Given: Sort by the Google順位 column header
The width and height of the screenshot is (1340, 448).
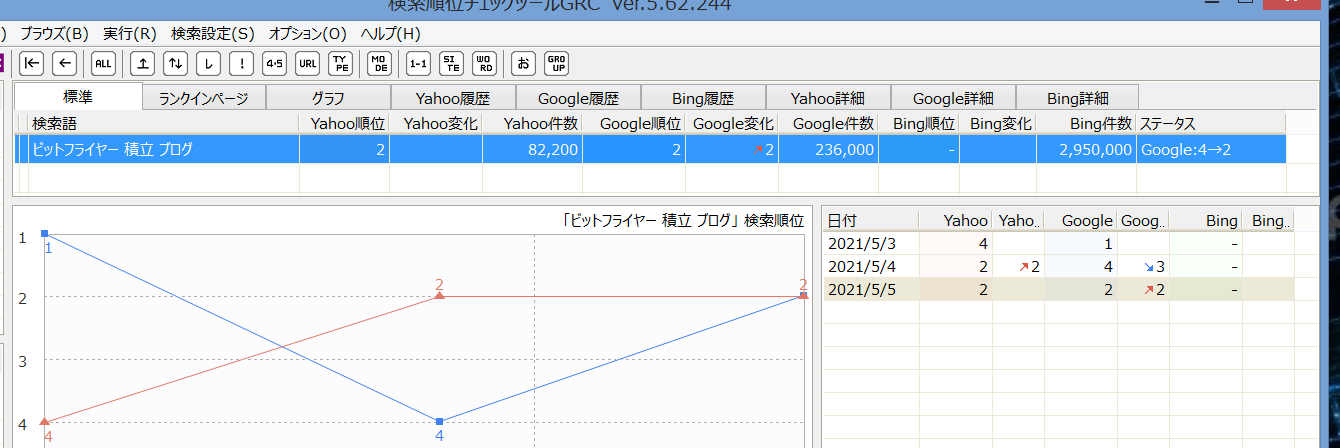Looking at the screenshot, I should (634, 124).
